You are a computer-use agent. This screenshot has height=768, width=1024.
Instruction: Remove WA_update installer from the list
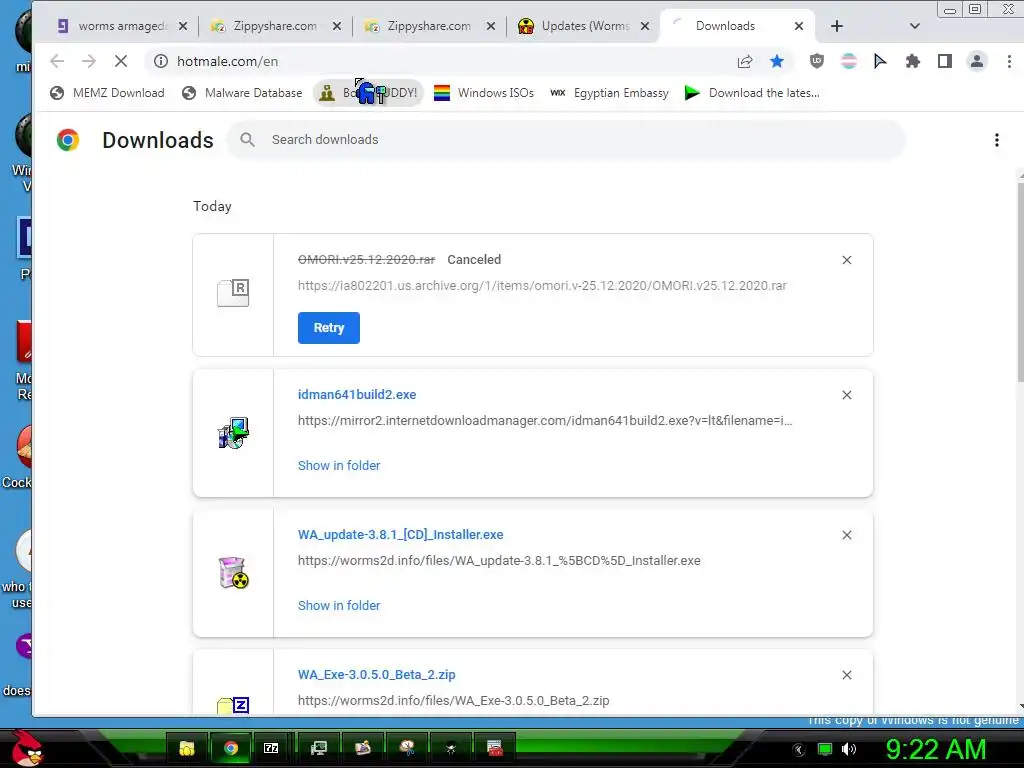click(847, 535)
